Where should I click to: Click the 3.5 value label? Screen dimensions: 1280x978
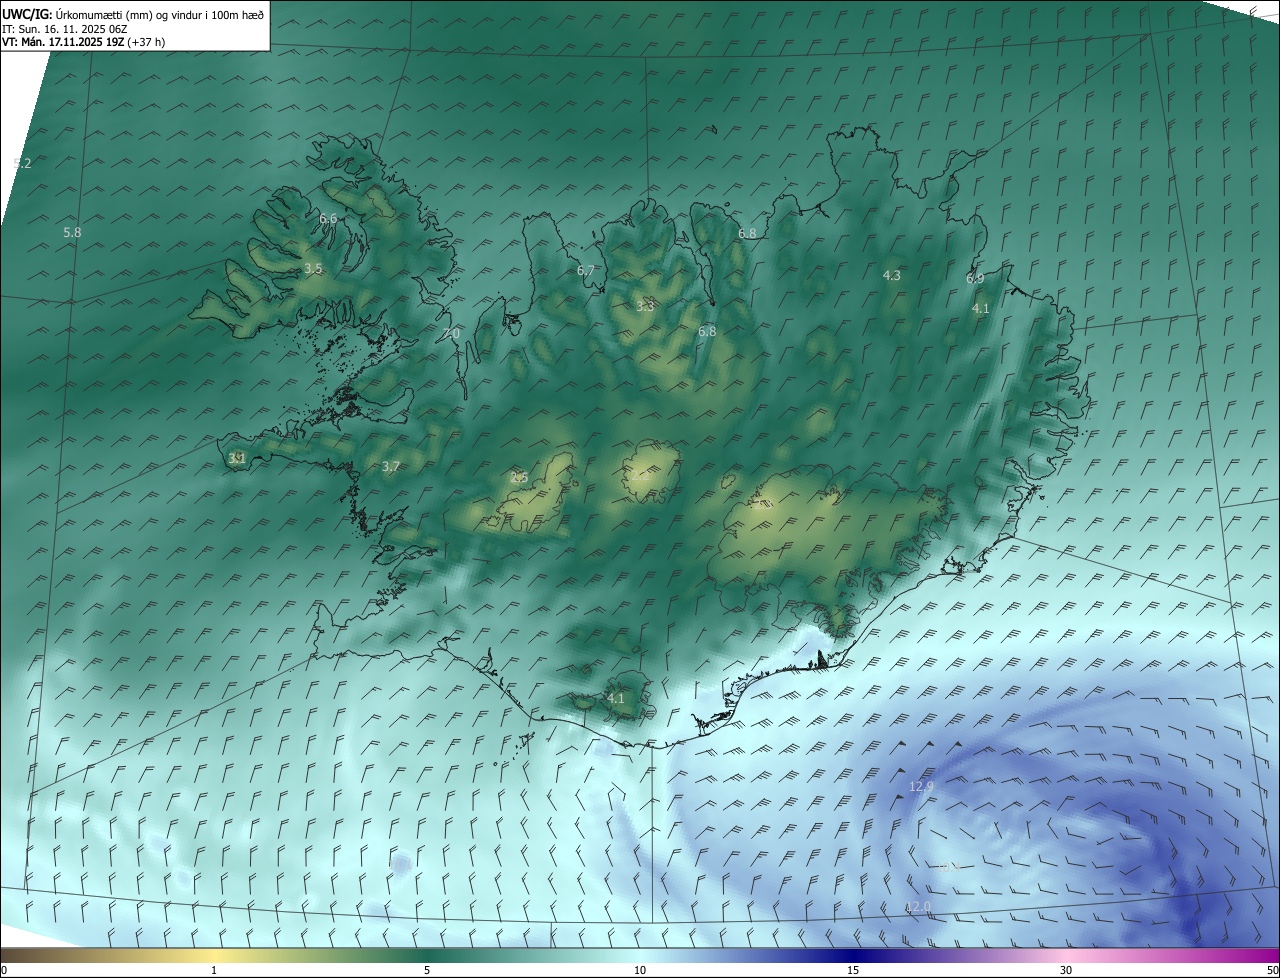coord(313,269)
